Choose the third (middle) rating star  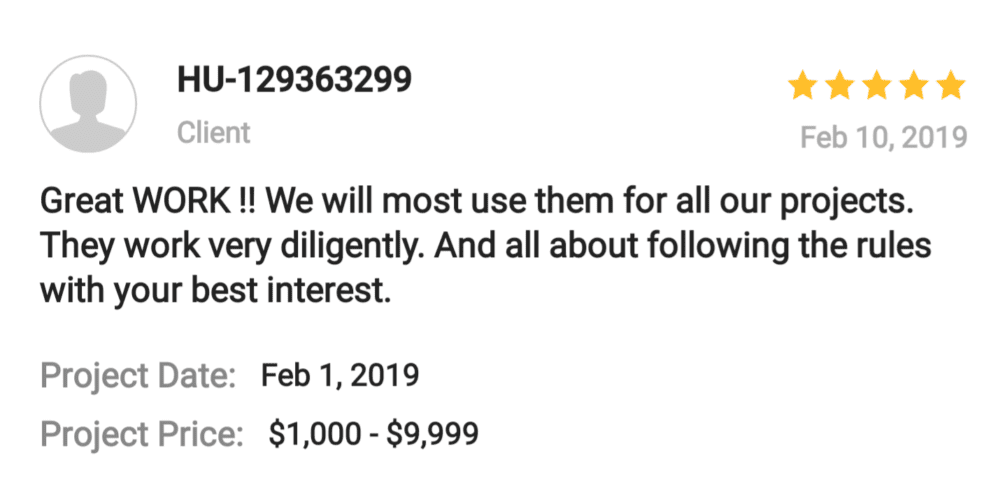[x=877, y=86]
